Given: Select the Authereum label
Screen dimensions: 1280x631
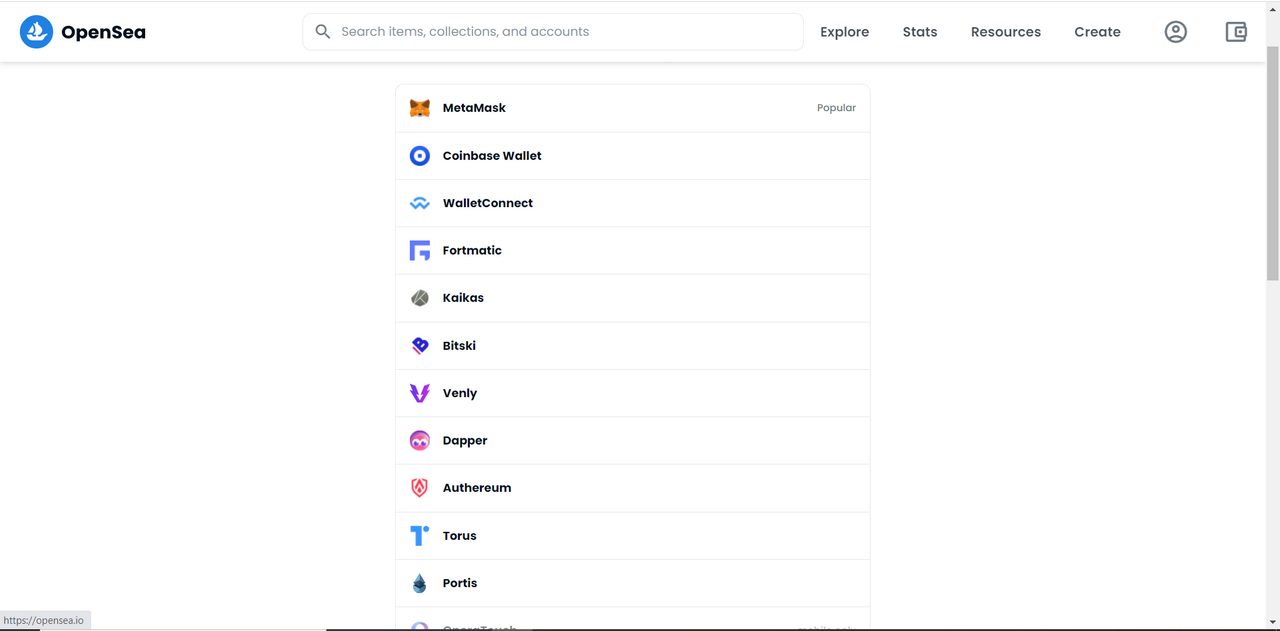Looking at the screenshot, I should coord(477,488).
